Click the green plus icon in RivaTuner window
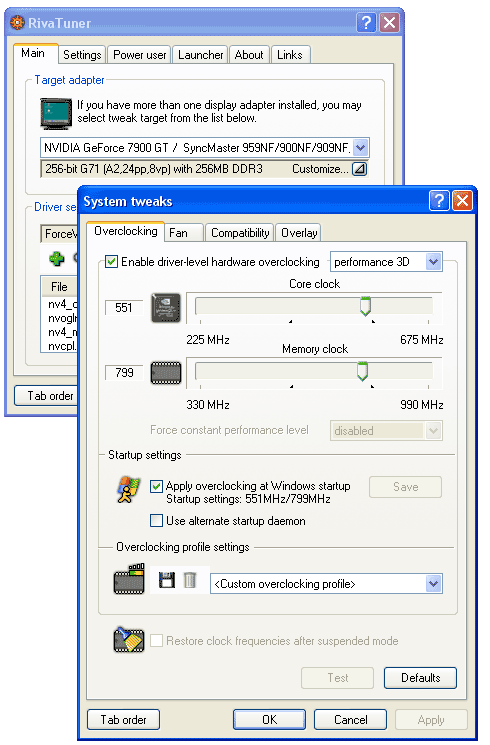490x745 pixels. point(57,259)
